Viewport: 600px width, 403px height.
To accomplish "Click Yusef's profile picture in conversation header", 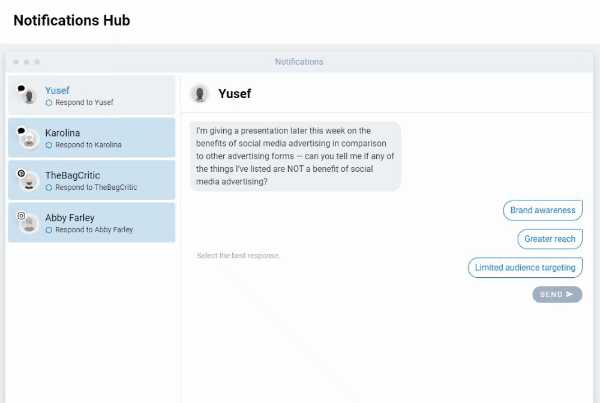I will tap(199, 93).
